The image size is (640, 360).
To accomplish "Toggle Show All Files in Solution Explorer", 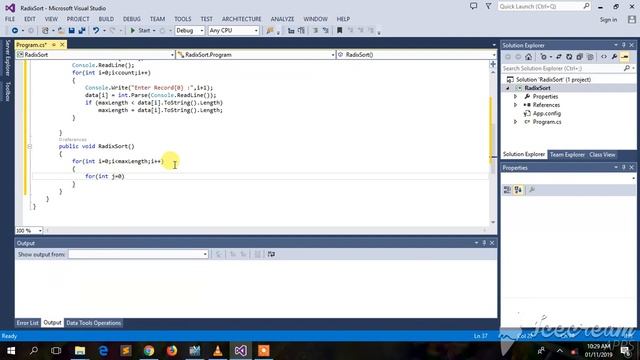I will pos(590,57).
